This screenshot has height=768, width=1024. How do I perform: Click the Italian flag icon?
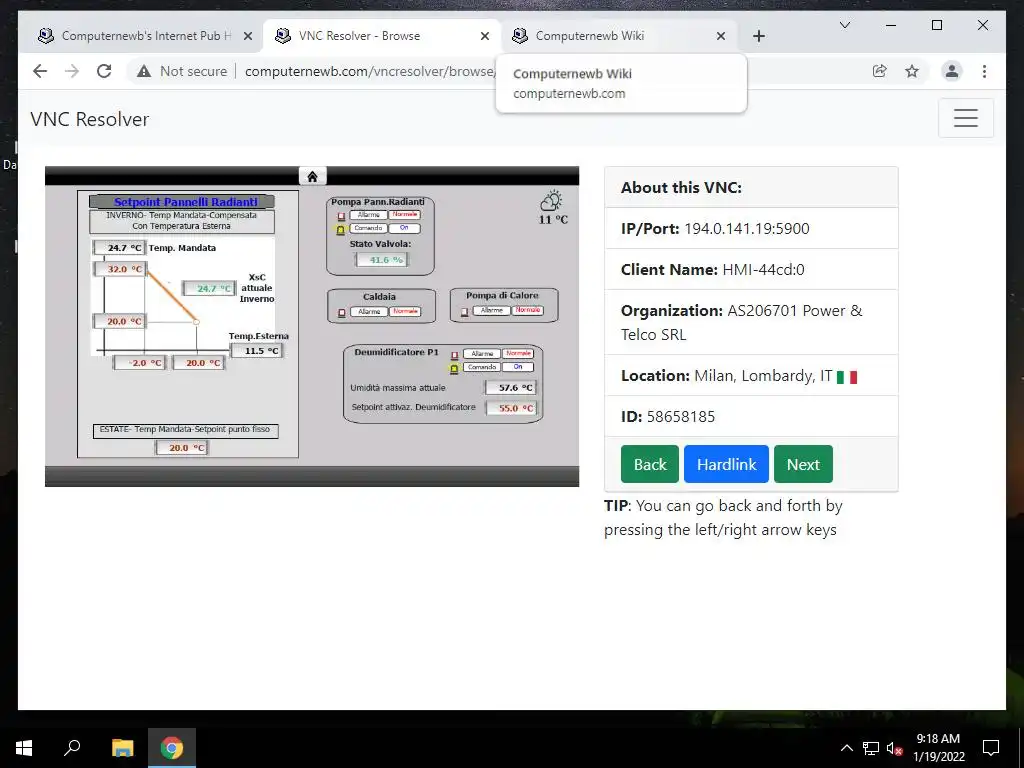(x=847, y=377)
